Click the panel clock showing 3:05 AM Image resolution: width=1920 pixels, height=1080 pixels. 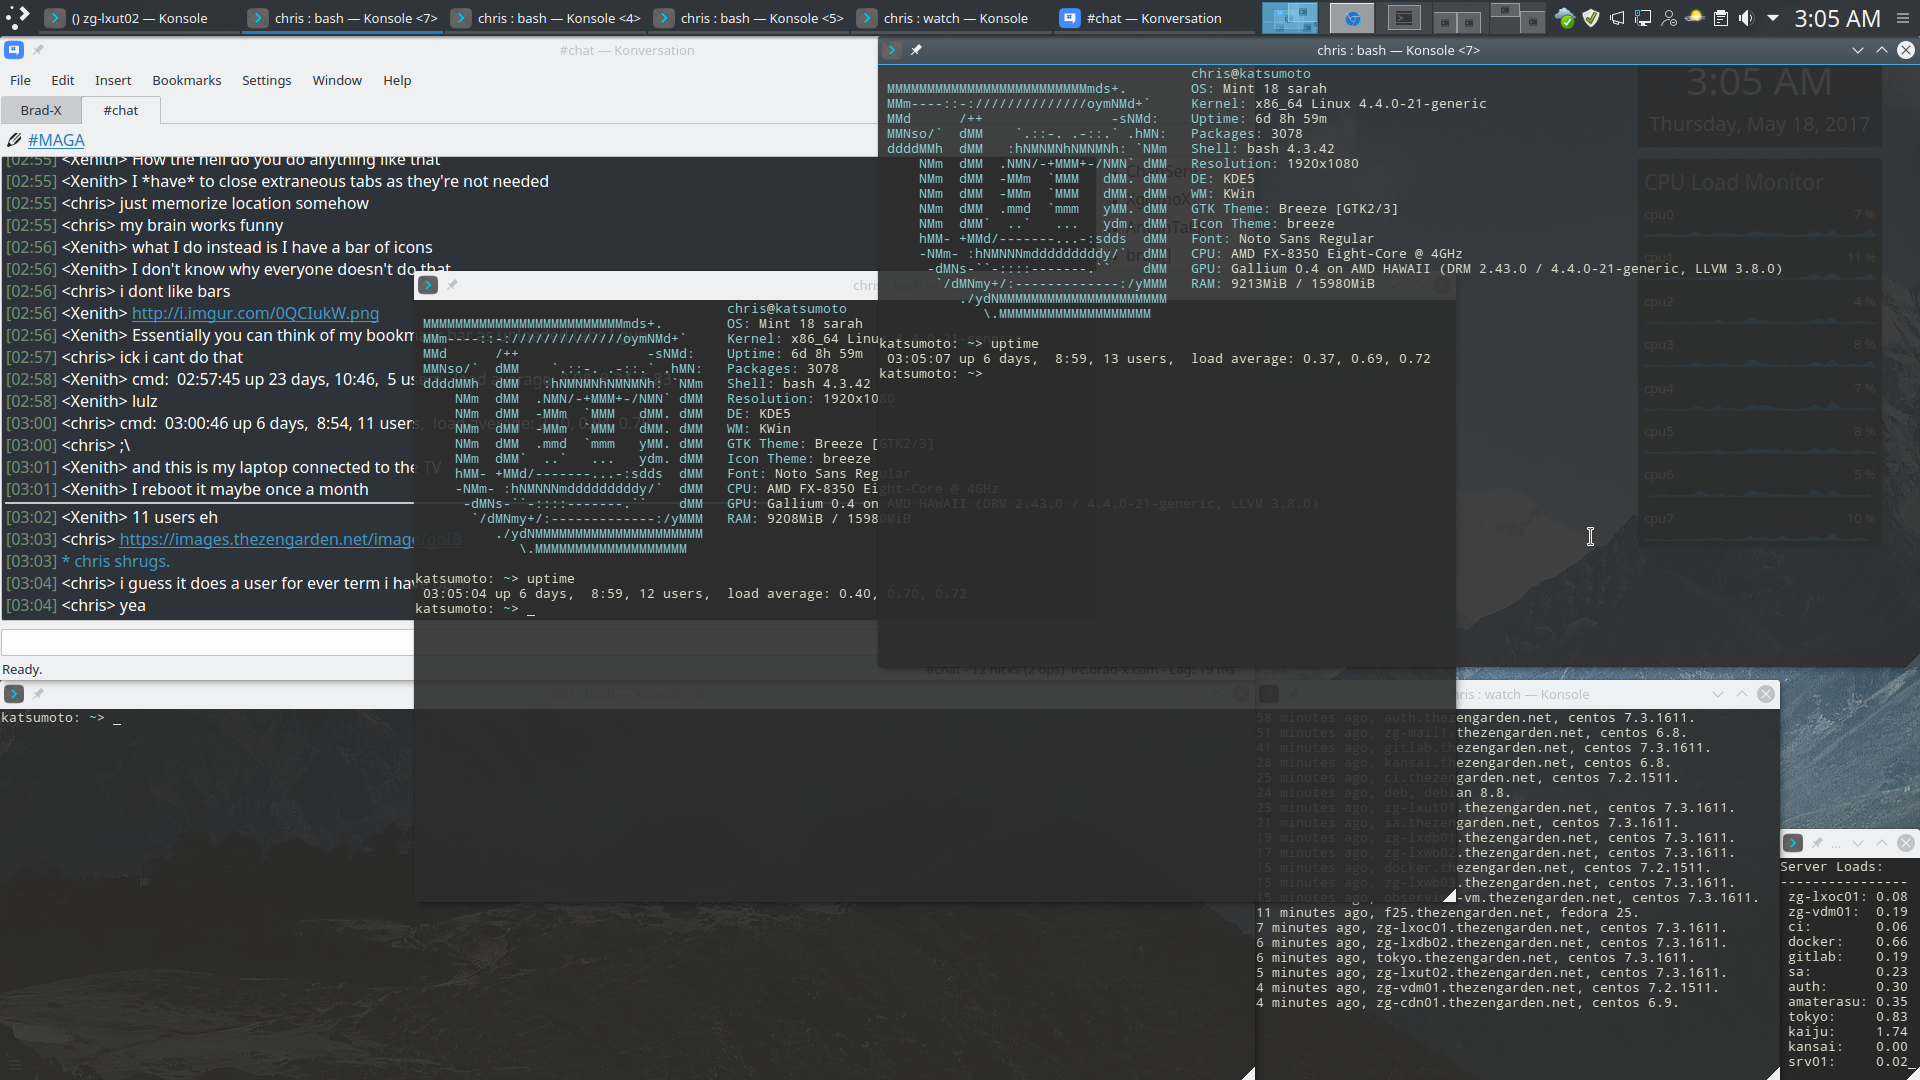click(1837, 18)
